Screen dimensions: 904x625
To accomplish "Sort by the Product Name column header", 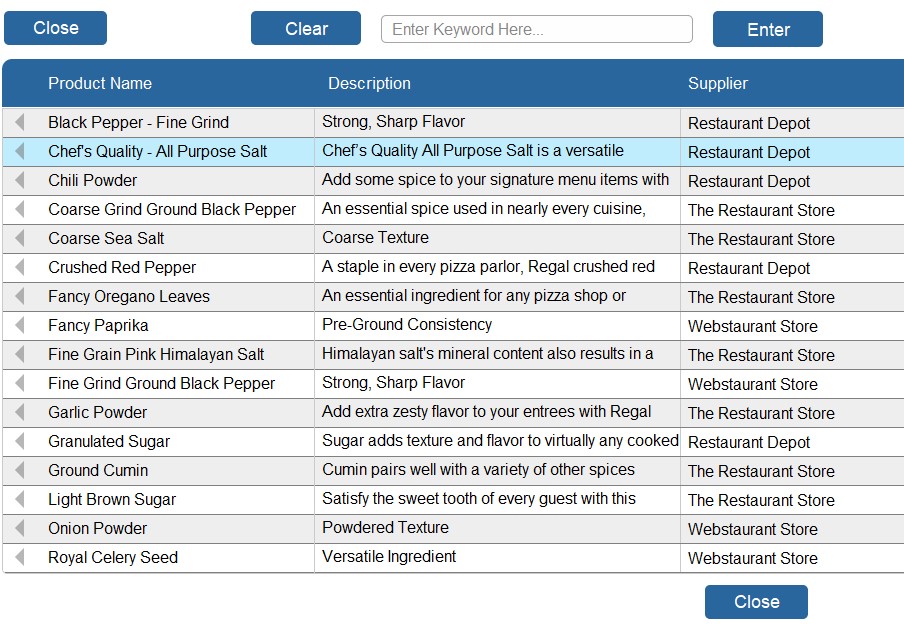I will [x=100, y=84].
